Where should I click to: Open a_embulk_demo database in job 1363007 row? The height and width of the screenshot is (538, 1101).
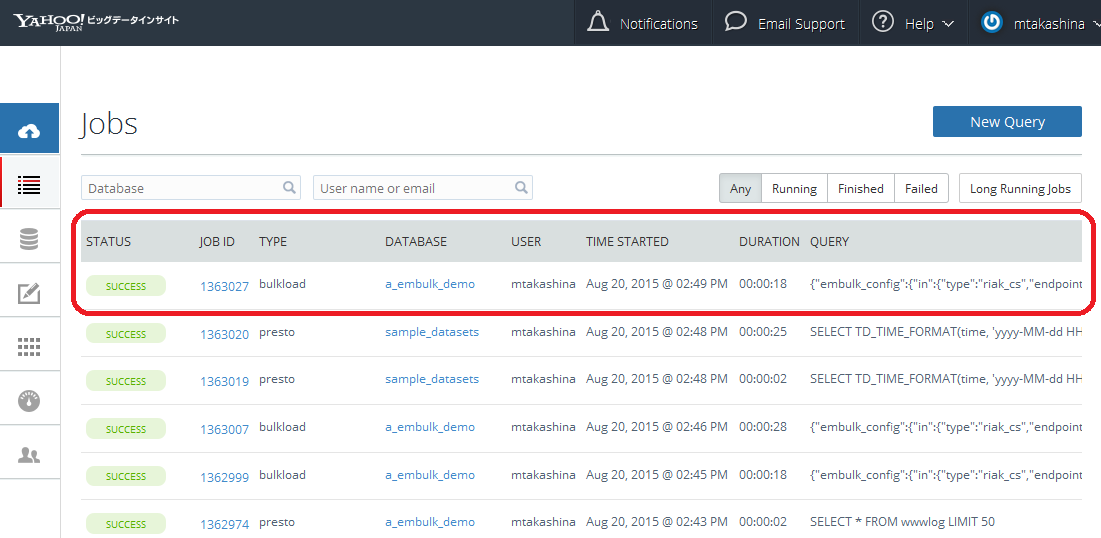(430, 427)
